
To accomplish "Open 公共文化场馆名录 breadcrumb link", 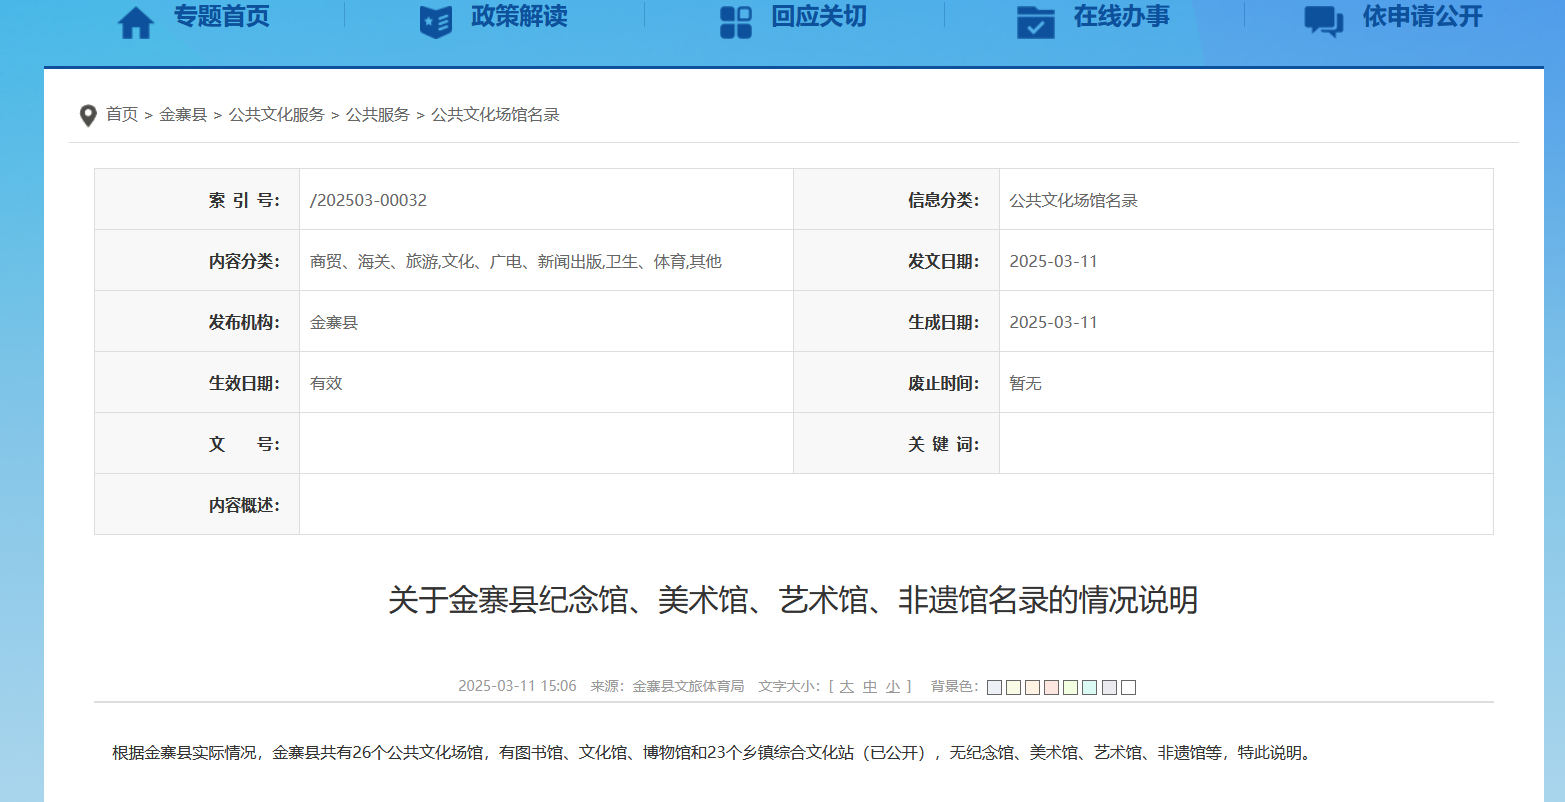I will point(495,115).
